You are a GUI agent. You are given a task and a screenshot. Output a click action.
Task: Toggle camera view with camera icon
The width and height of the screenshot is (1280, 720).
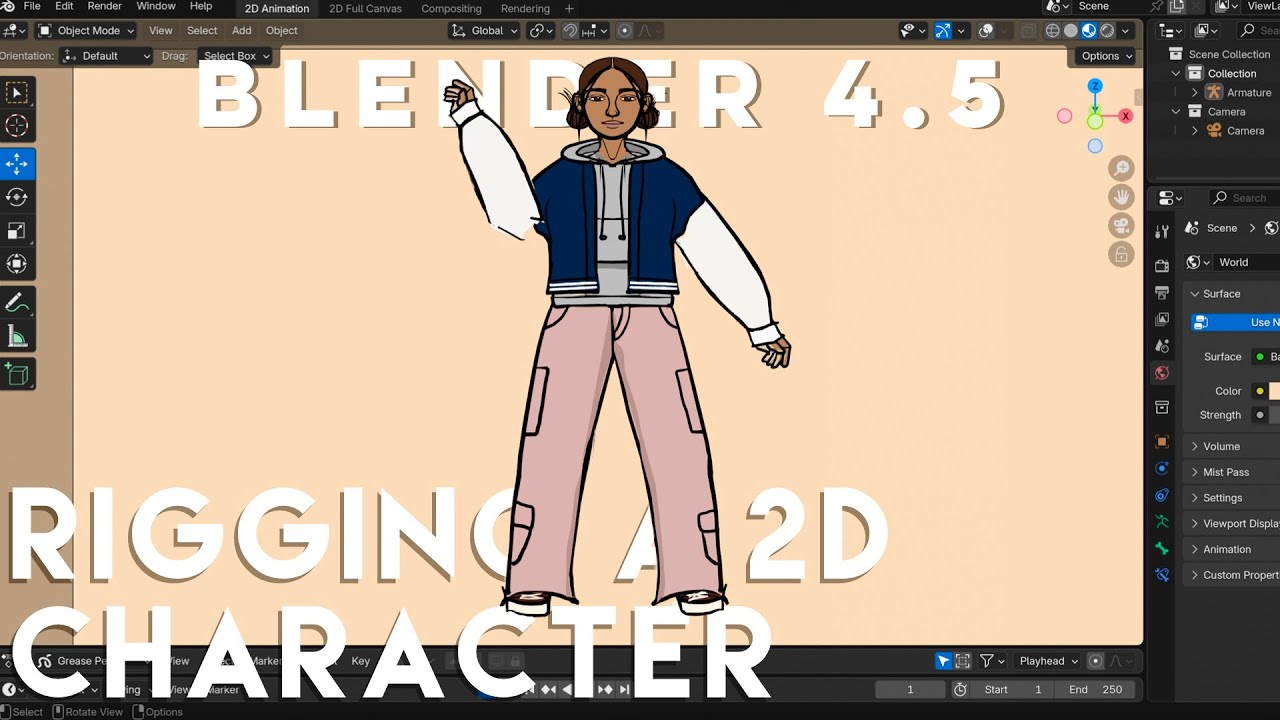click(x=1121, y=226)
